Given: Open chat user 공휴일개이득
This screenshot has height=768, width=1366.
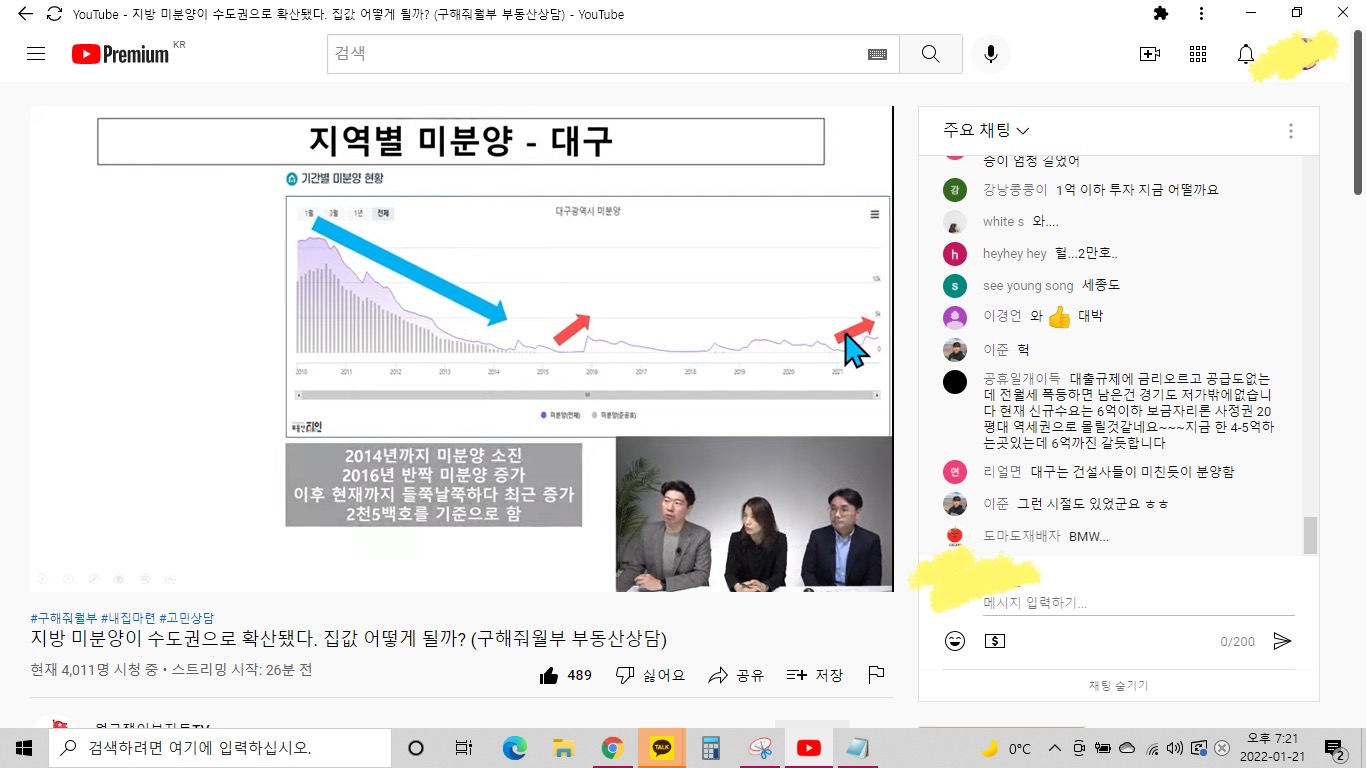Looking at the screenshot, I should click(x=1022, y=379).
